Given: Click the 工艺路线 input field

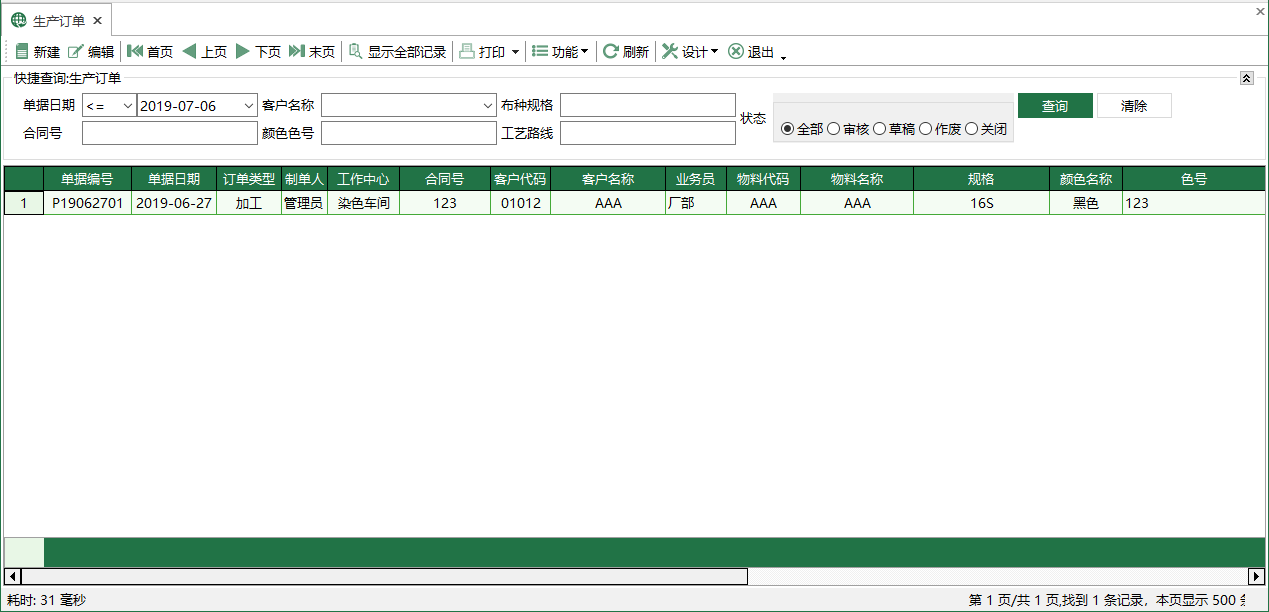Looking at the screenshot, I should pos(648,133).
